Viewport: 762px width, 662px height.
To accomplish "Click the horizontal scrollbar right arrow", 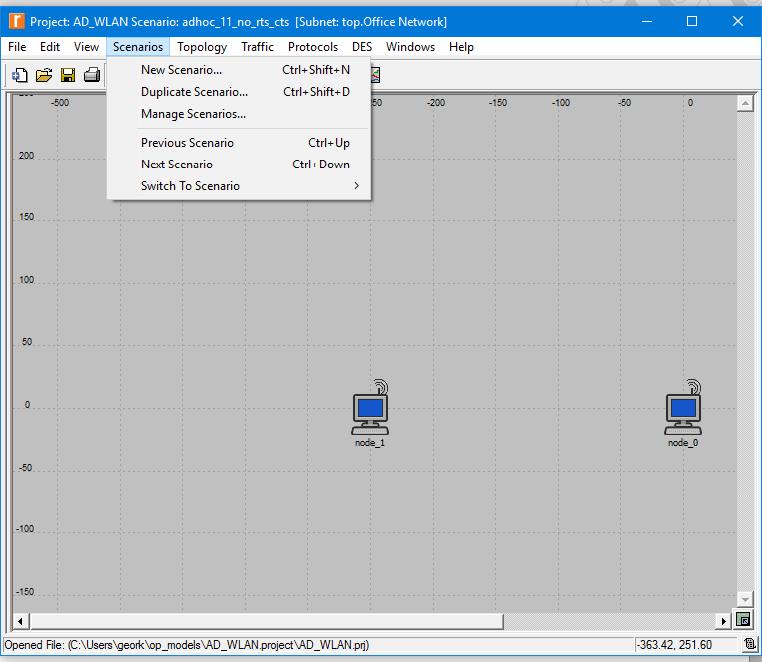I will 724,621.
